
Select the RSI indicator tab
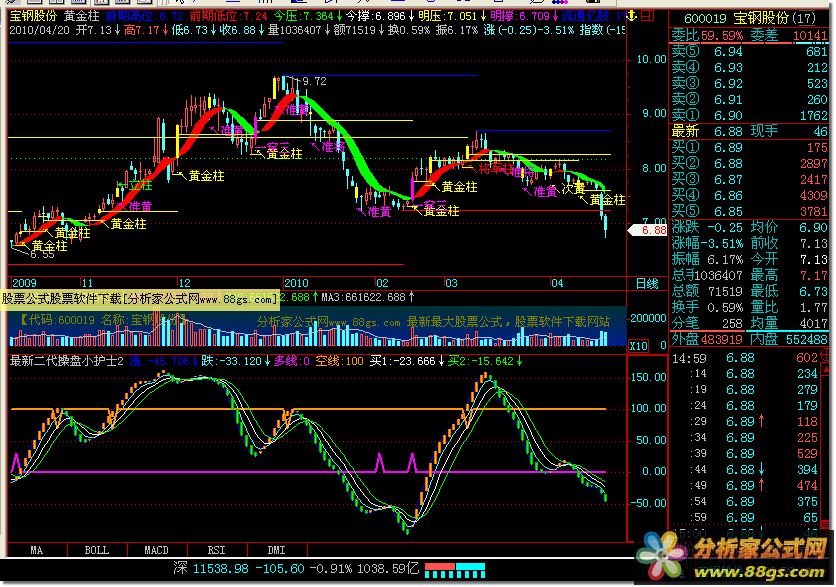coord(216,549)
